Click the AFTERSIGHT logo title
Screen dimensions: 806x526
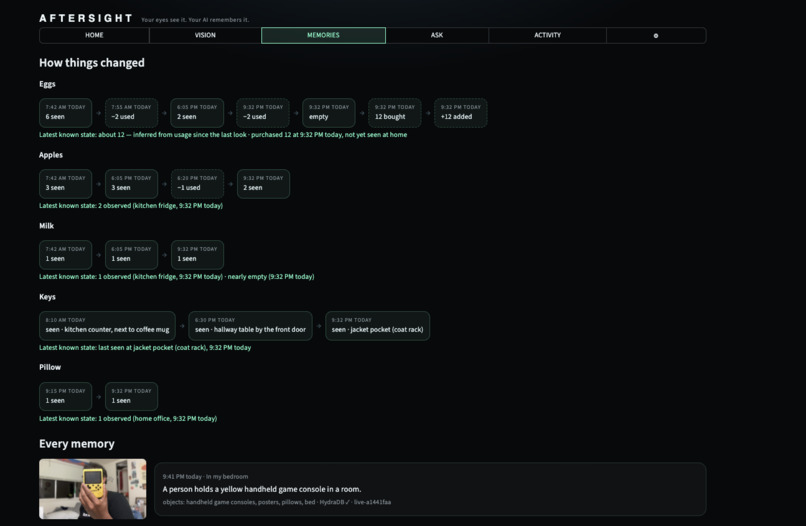point(86,19)
